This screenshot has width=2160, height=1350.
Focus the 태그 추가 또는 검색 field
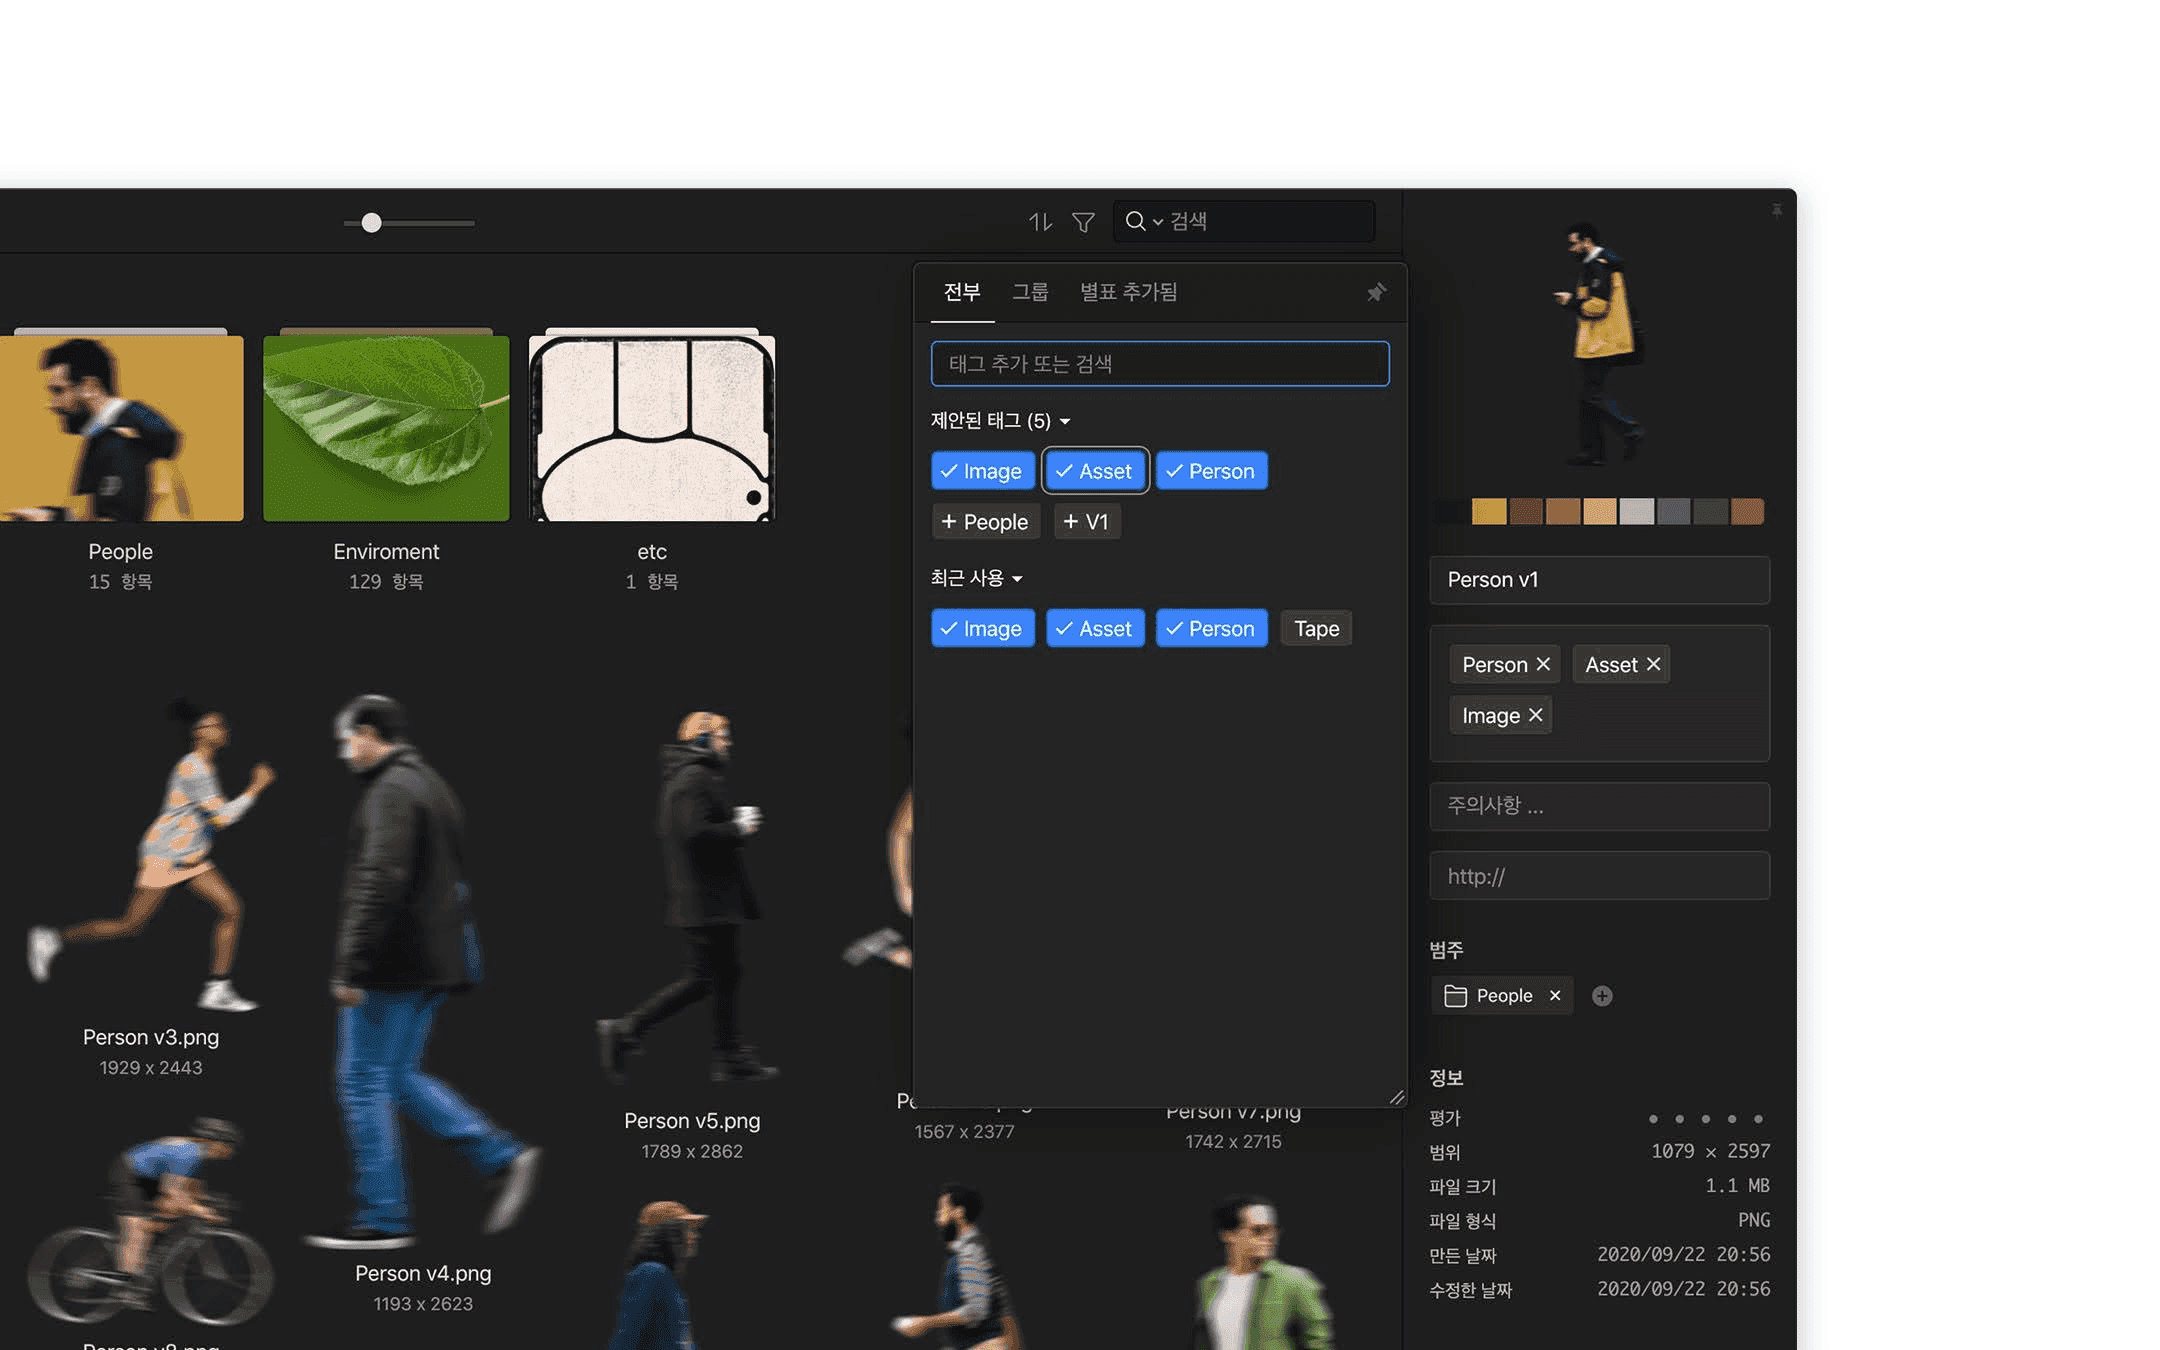[x=1160, y=364]
